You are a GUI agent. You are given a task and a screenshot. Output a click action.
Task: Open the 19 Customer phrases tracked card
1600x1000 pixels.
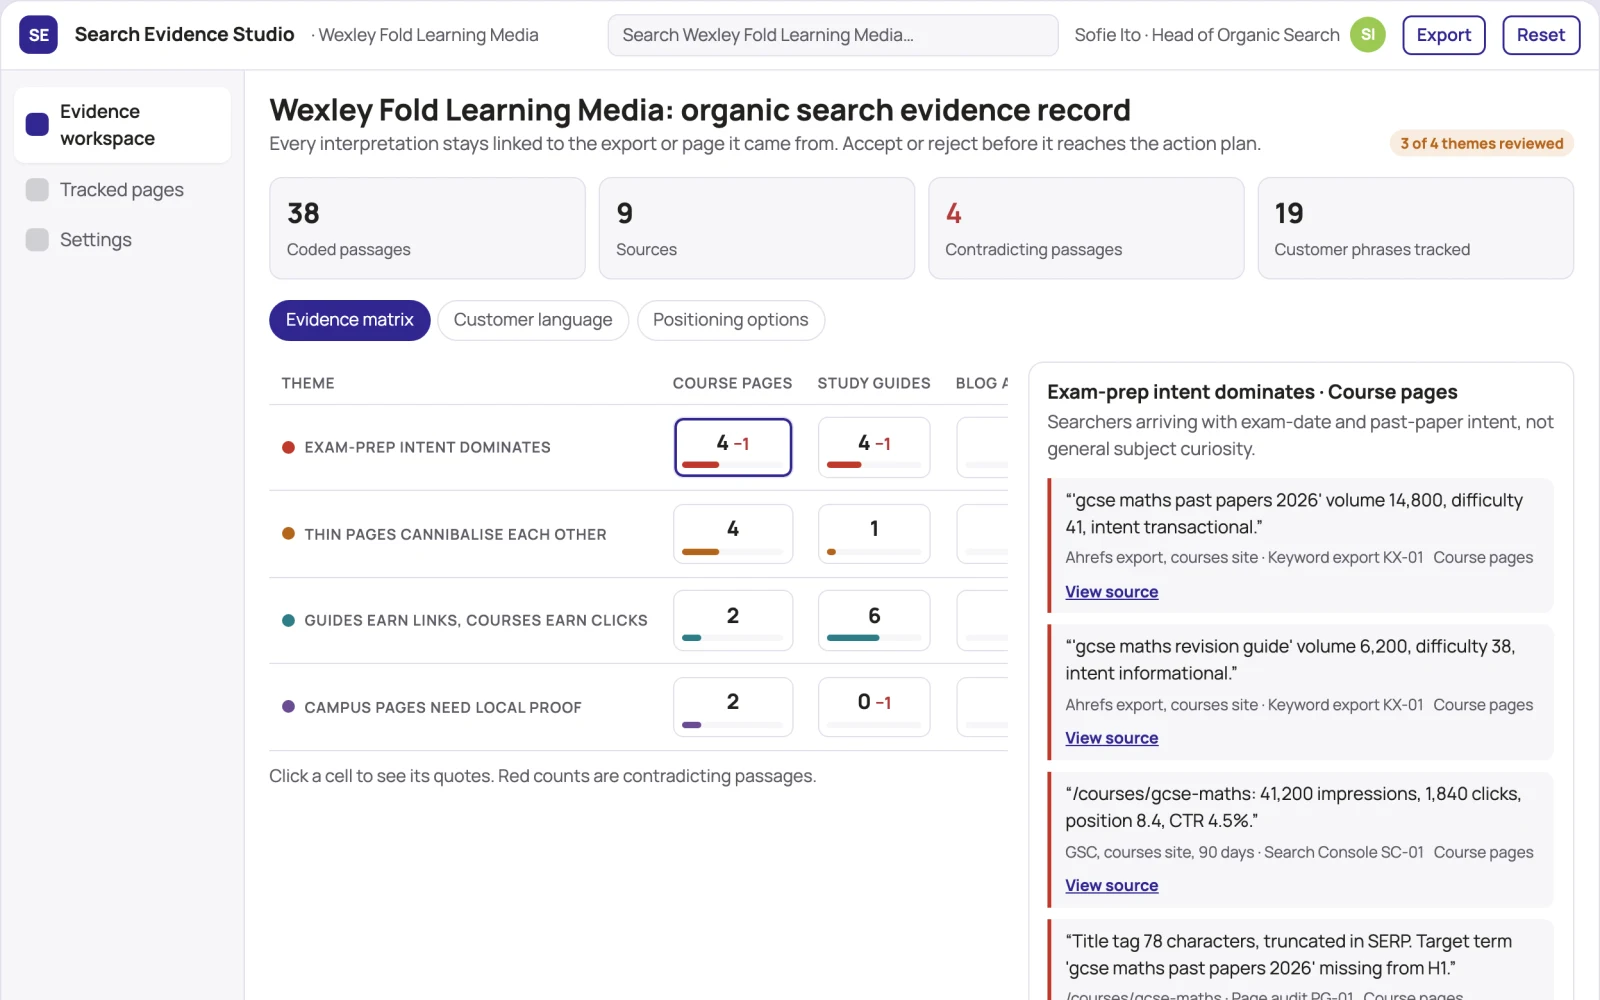tap(1415, 228)
